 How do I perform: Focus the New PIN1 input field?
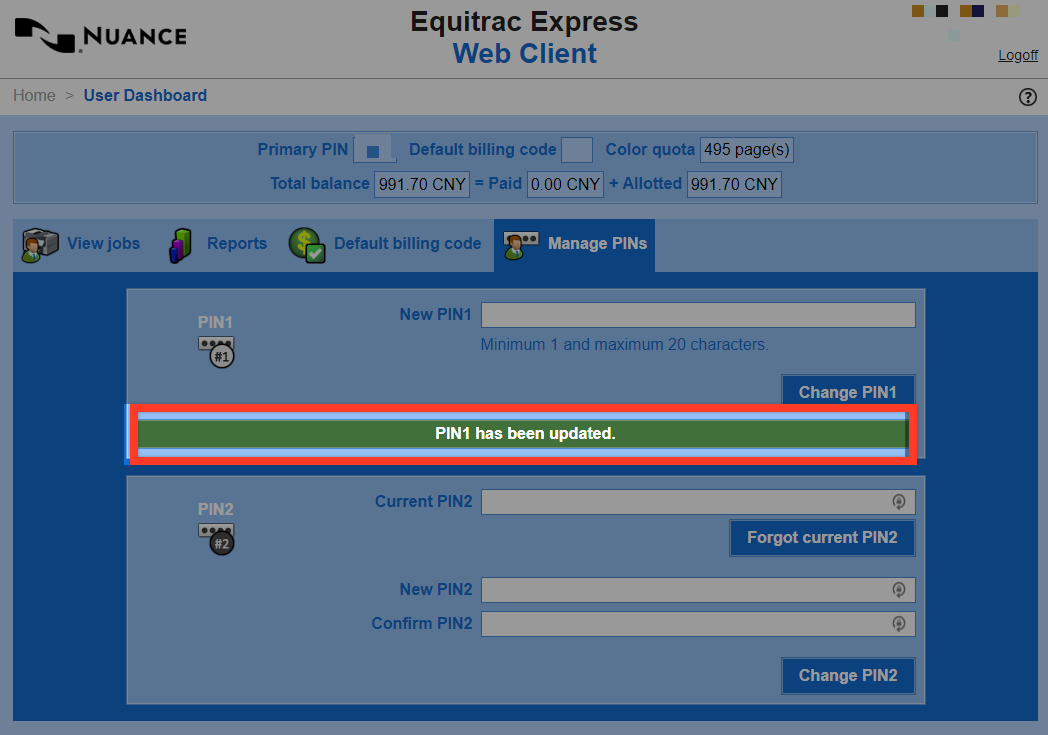pyautogui.click(x=698, y=315)
